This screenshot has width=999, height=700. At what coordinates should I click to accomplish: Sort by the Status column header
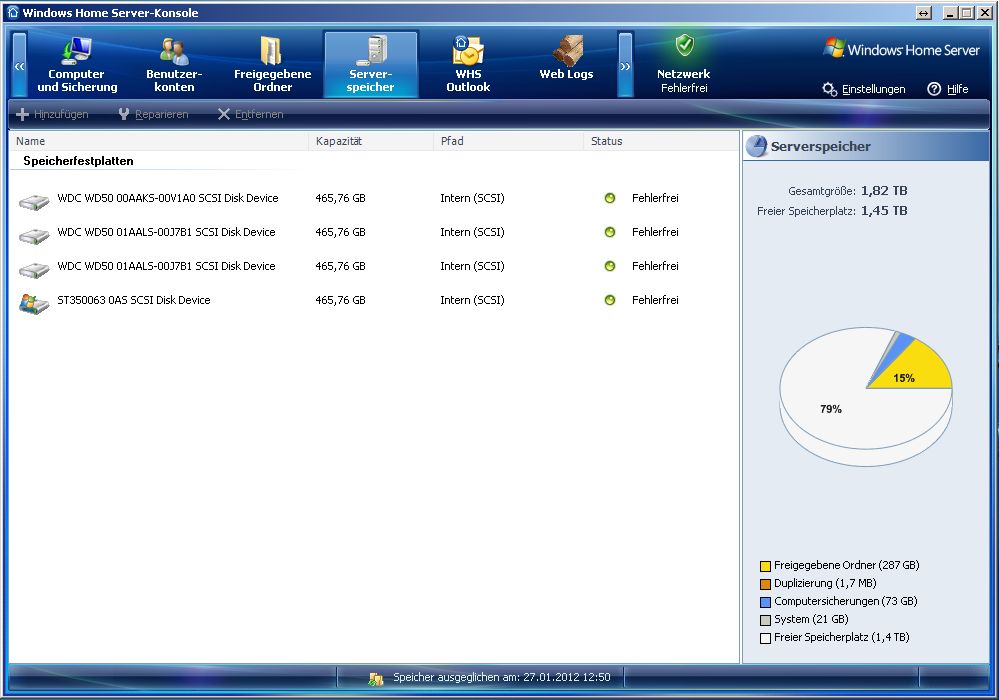[x=660, y=141]
